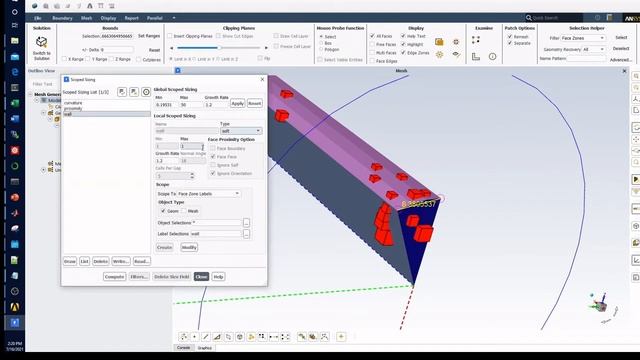
Task: Toggle the Z Range checkbox
Action: pyautogui.click(x=111, y=59)
